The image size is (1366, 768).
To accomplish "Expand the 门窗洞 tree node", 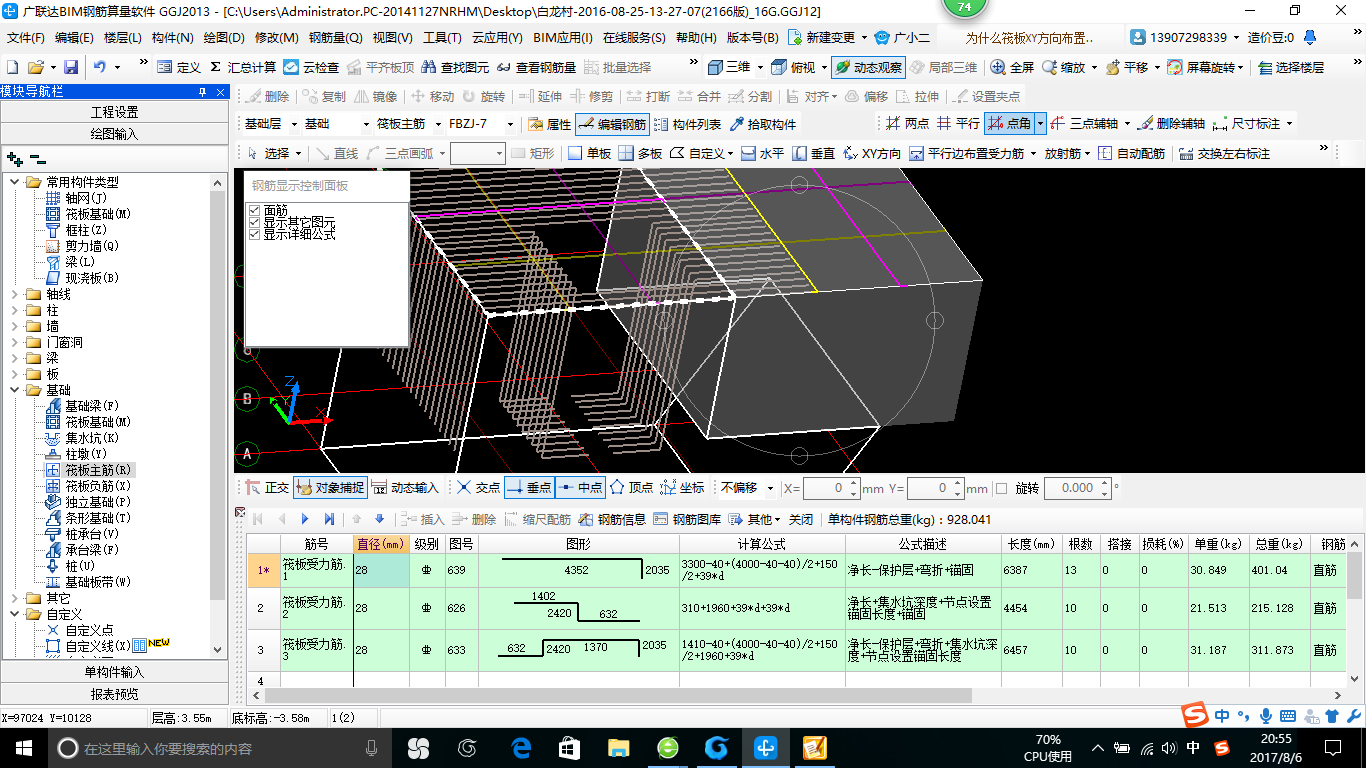I will [x=15, y=342].
